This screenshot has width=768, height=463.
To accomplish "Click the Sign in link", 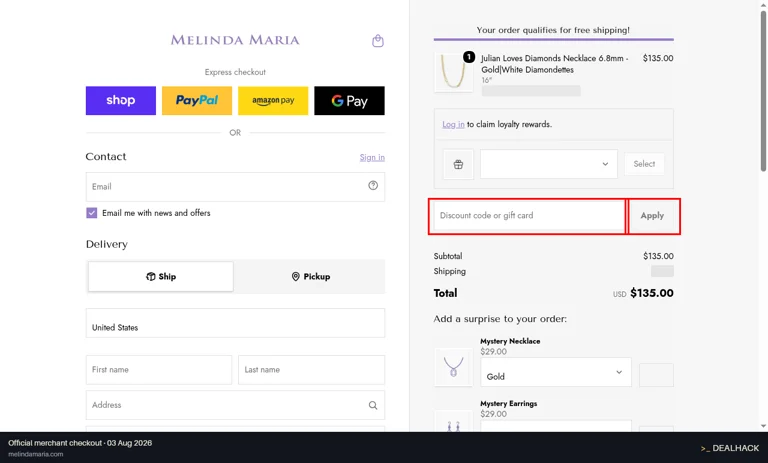I will 372,157.
